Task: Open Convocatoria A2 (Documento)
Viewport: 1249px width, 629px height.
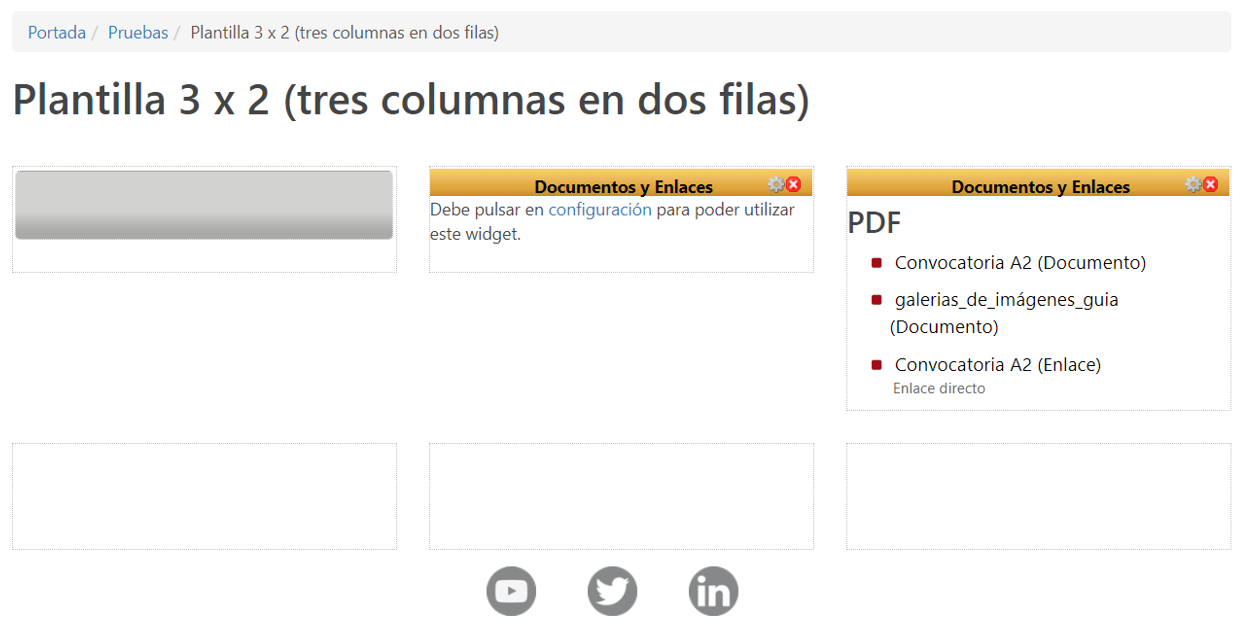Action: click(1020, 263)
